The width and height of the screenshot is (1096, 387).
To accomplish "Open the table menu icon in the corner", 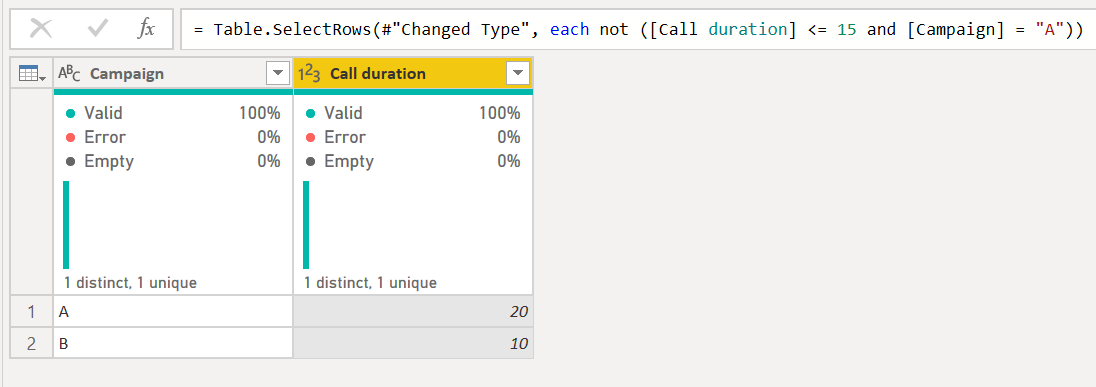I will pos(31,73).
